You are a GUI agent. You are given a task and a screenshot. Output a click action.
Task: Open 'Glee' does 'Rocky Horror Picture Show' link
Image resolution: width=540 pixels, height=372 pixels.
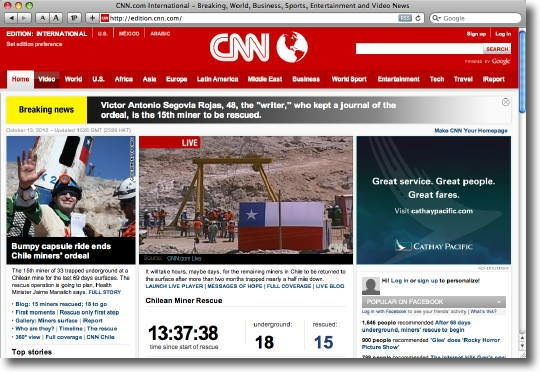430,343
